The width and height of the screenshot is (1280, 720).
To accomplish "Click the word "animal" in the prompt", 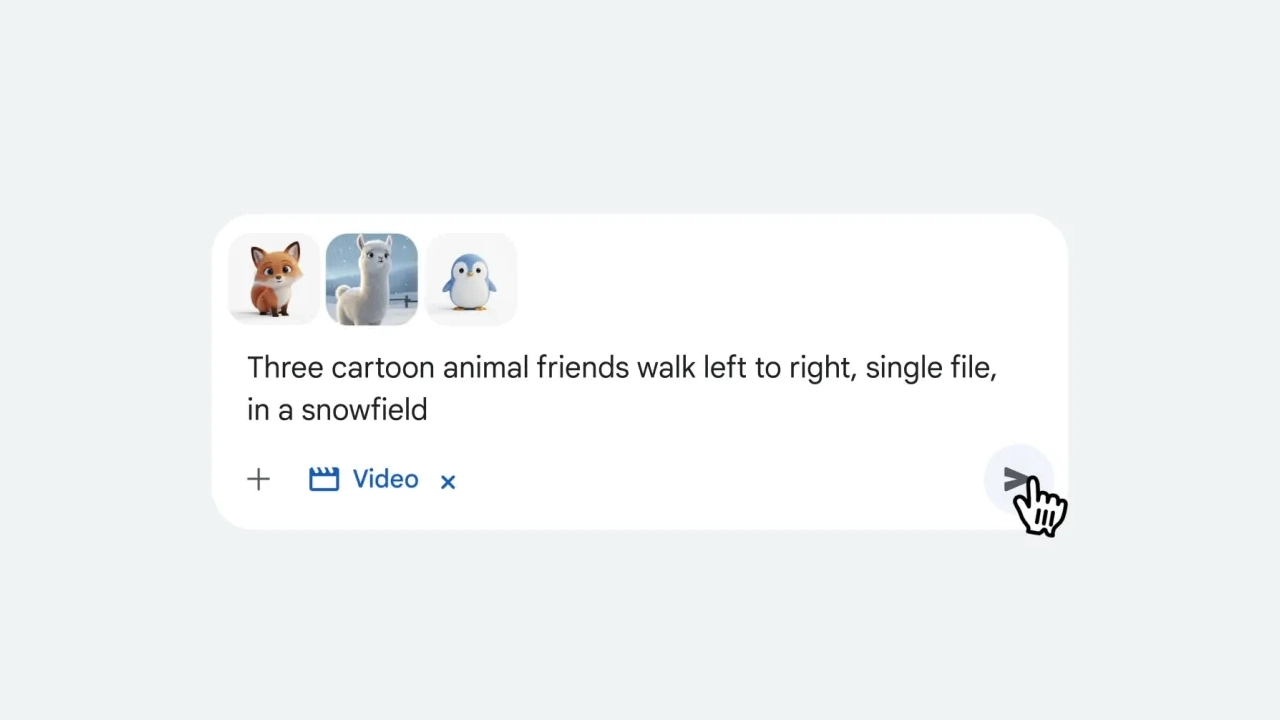I will coord(485,368).
